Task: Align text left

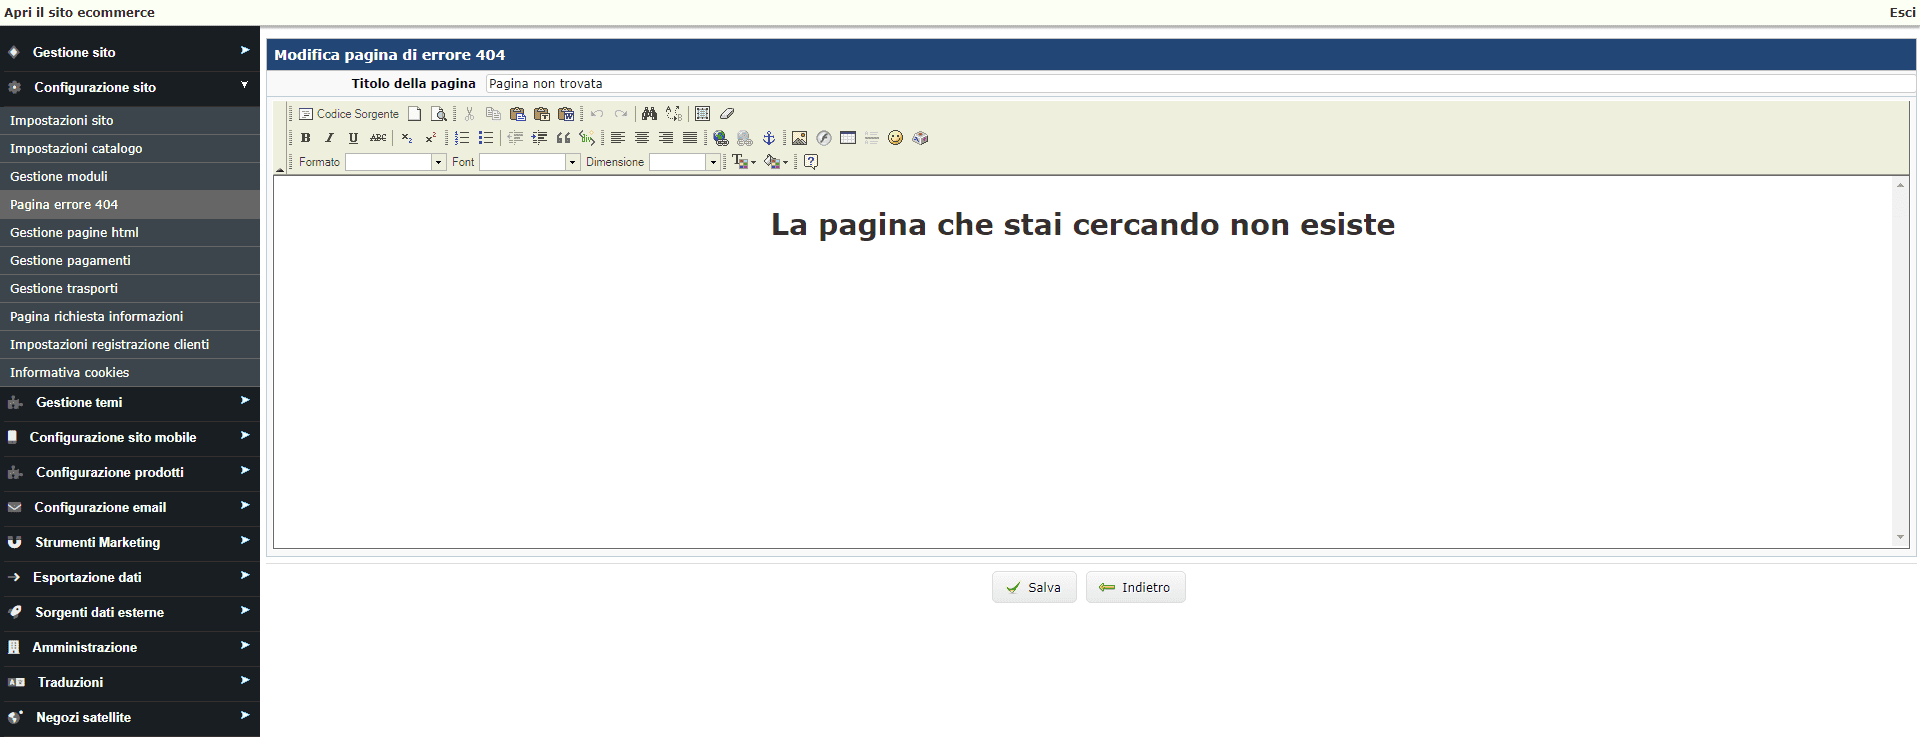Action: click(x=618, y=138)
